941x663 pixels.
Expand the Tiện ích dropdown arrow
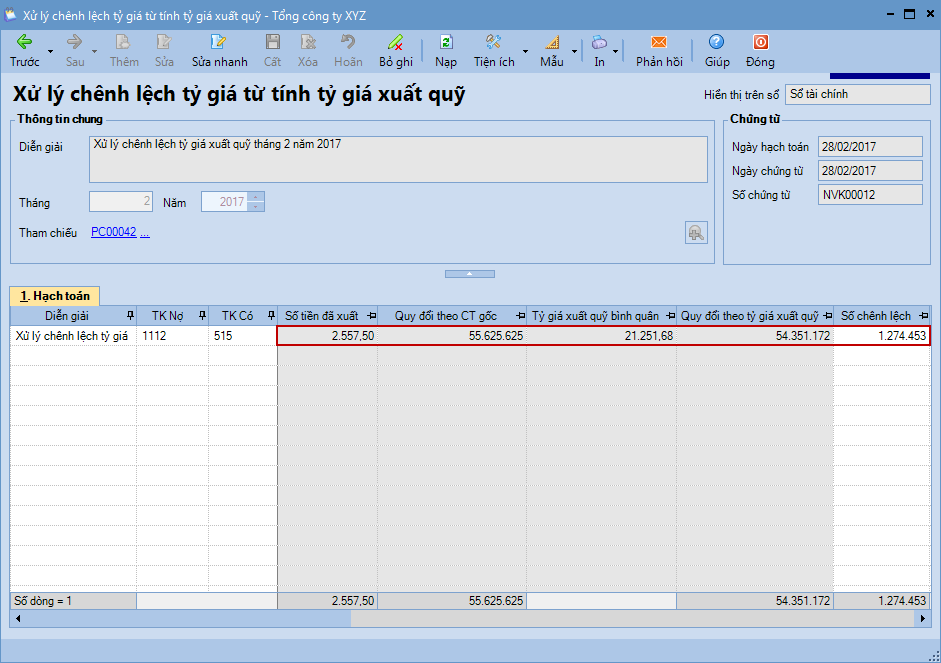(x=525, y=52)
